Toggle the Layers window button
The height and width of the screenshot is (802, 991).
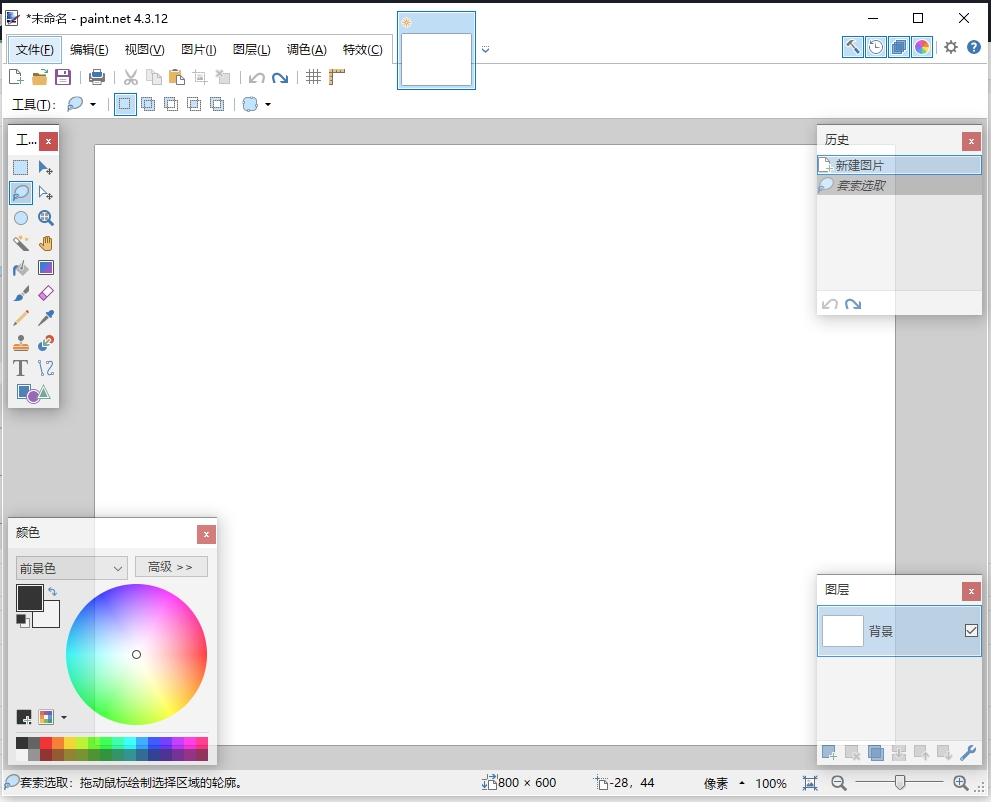[899, 47]
